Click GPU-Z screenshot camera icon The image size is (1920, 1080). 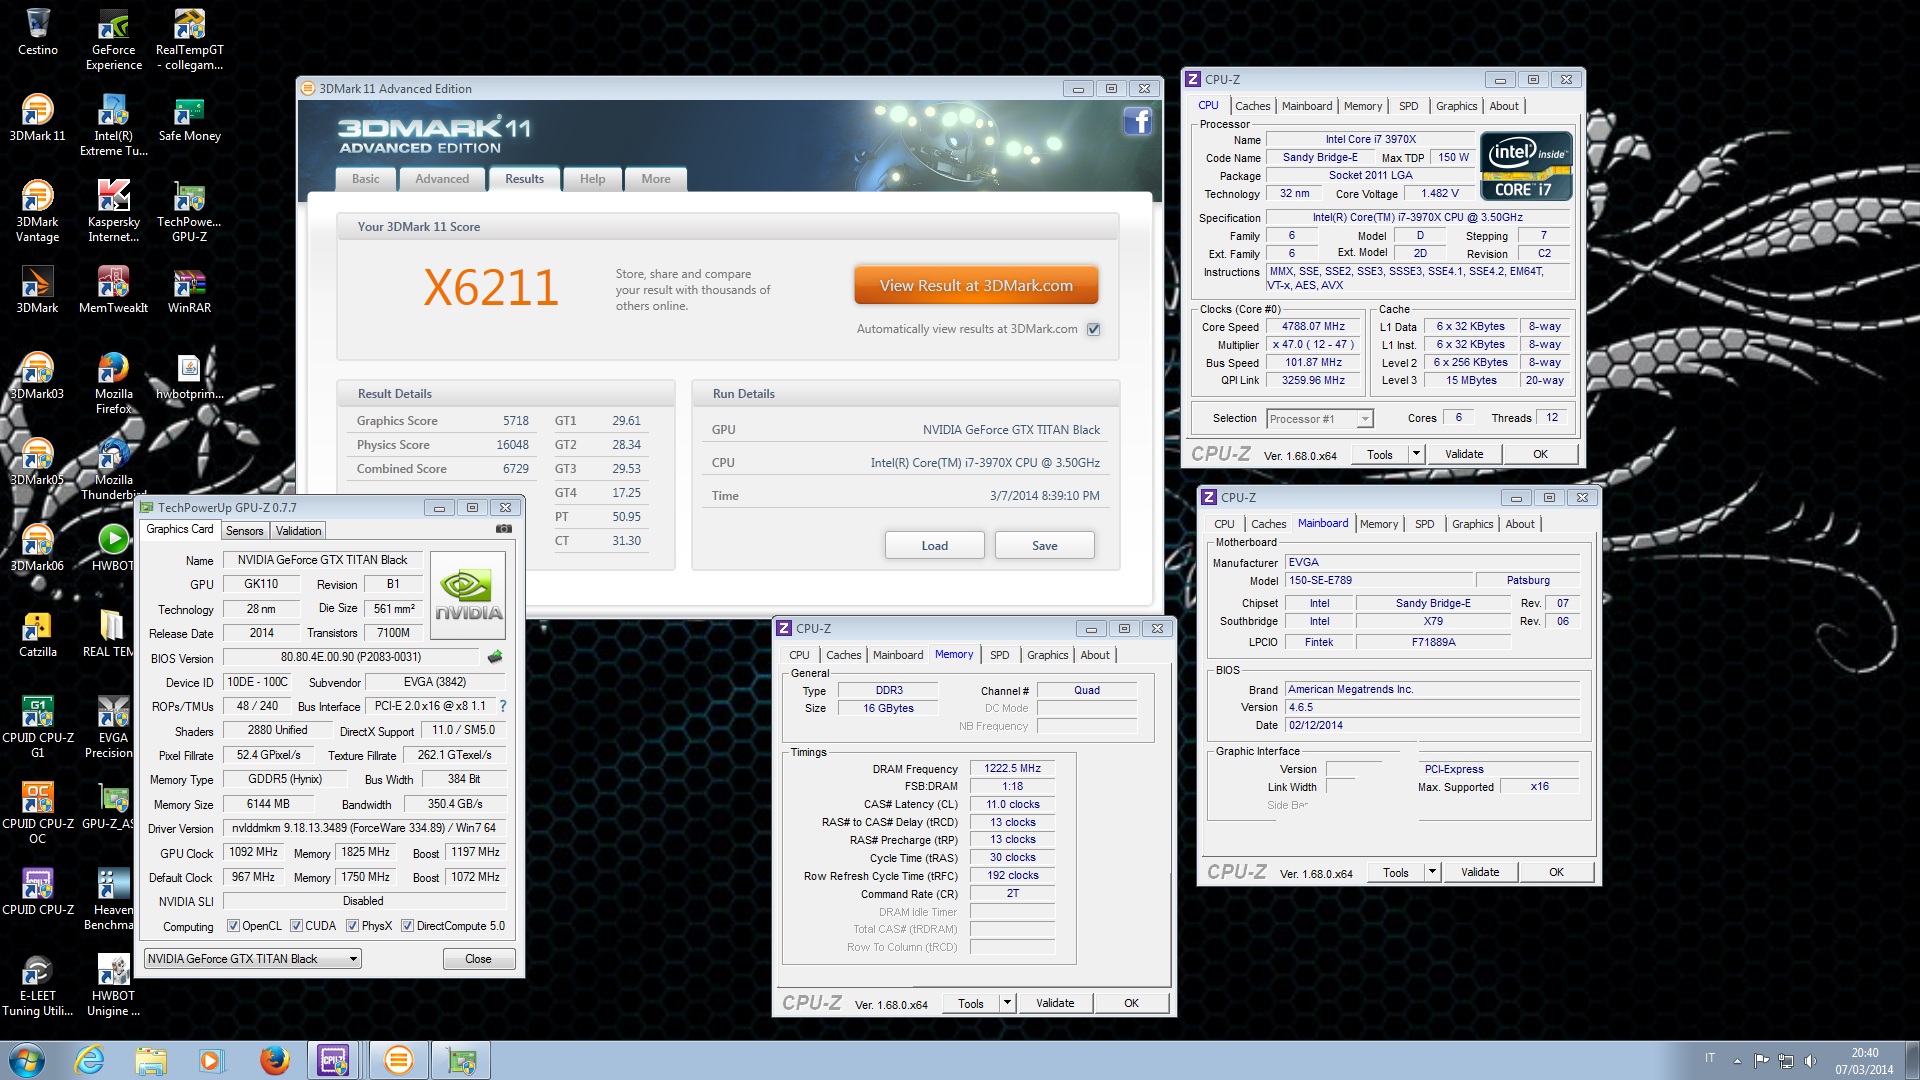tap(504, 529)
